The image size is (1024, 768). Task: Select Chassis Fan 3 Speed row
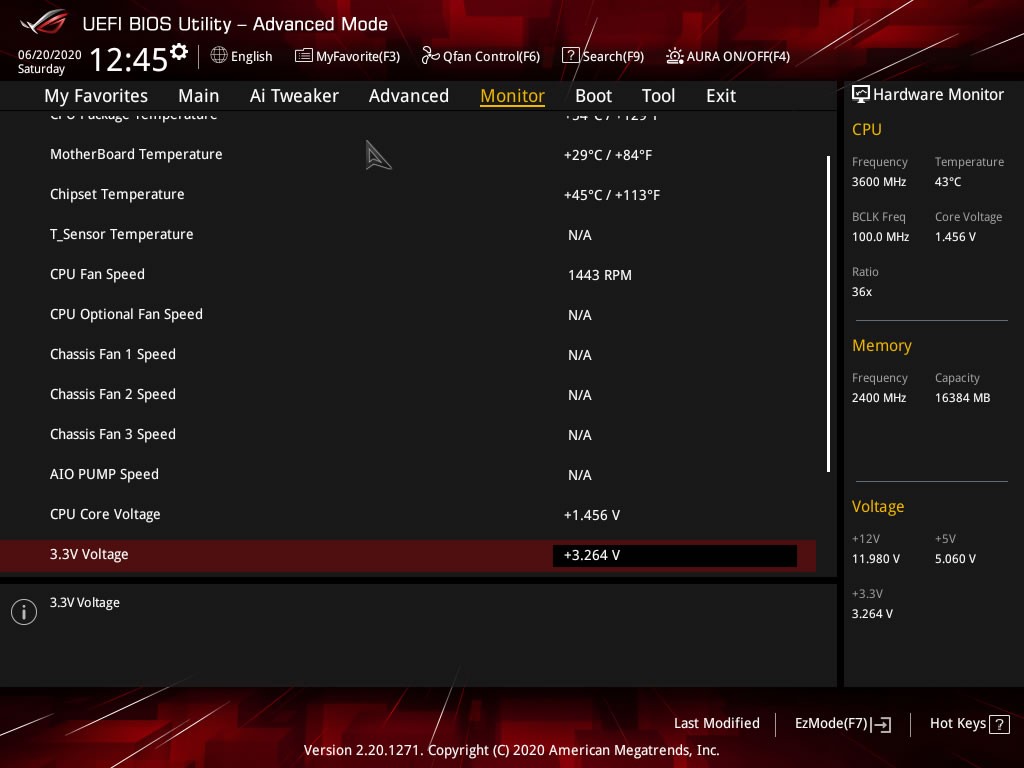pos(408,434)
